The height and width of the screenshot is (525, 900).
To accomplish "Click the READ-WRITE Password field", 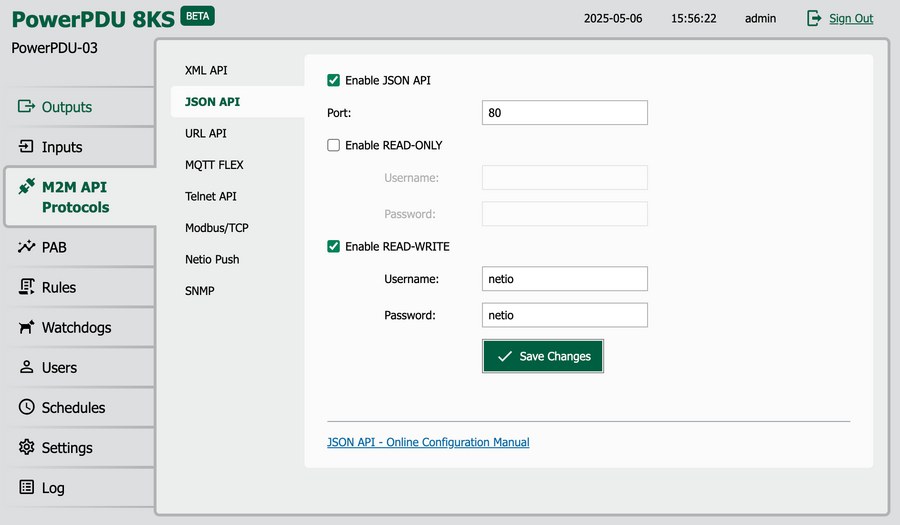I will click(565, 315).
